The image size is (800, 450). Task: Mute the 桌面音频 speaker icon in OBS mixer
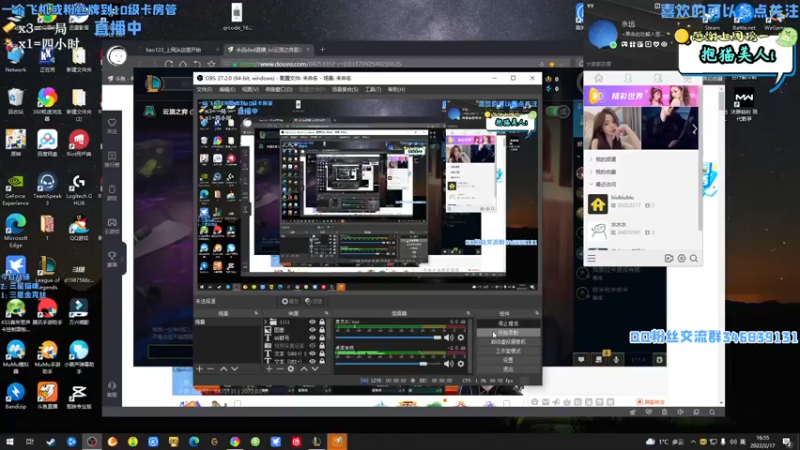448,364
